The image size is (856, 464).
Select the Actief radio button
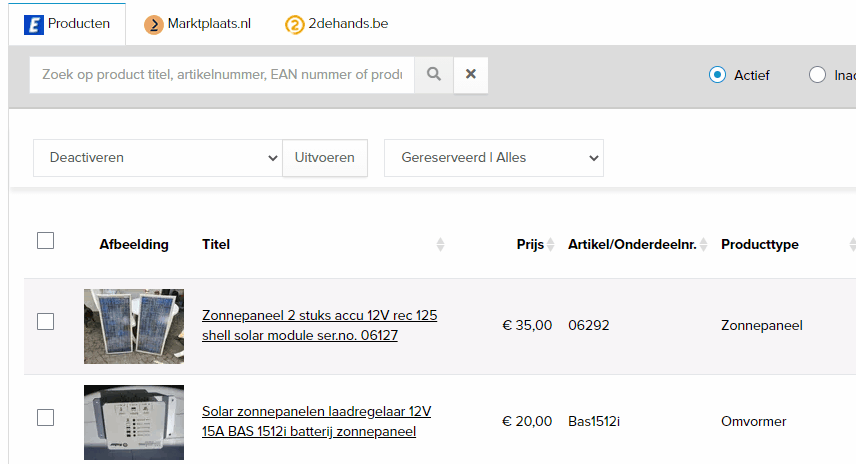717,75
